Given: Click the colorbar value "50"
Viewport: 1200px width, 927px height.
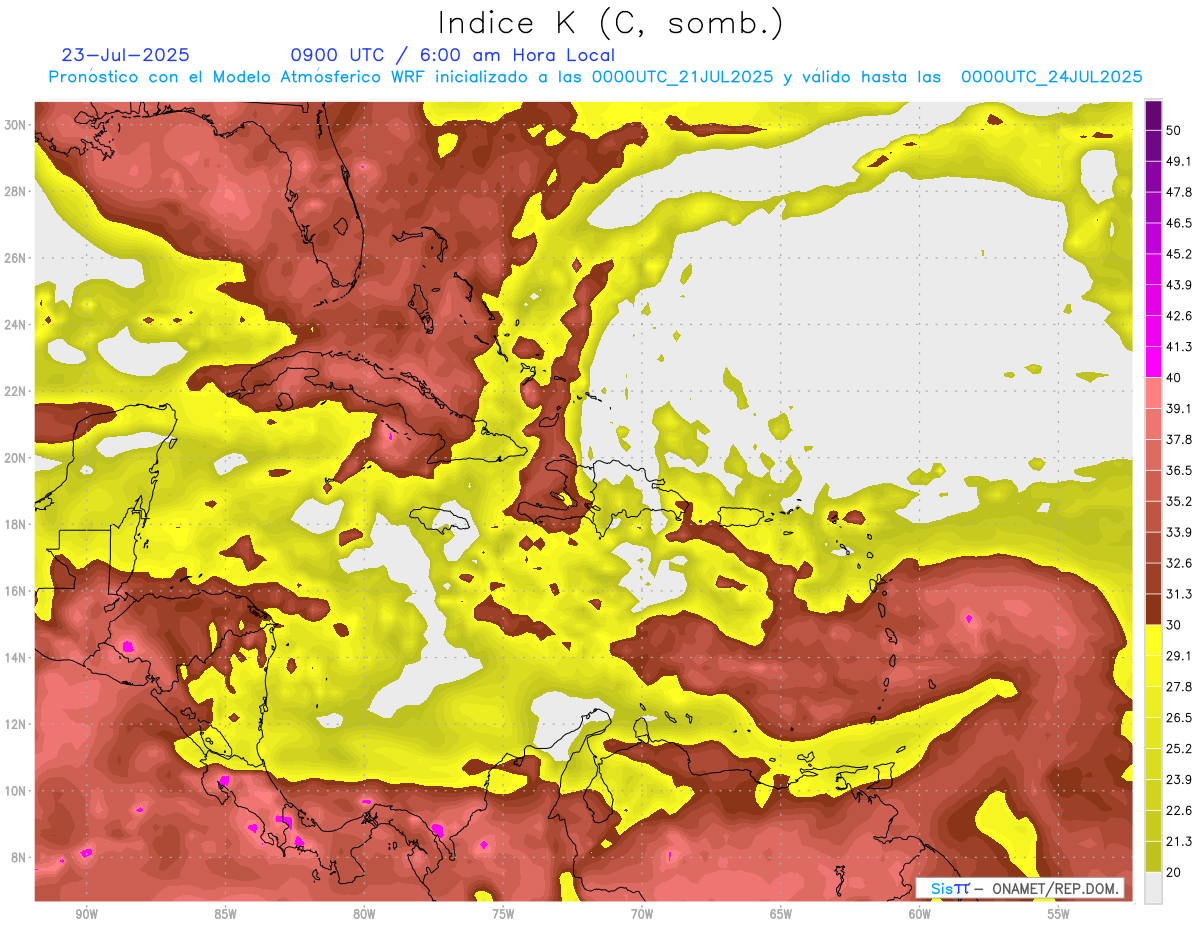Looking at the screenshot, I should [x=1174, y=131].
